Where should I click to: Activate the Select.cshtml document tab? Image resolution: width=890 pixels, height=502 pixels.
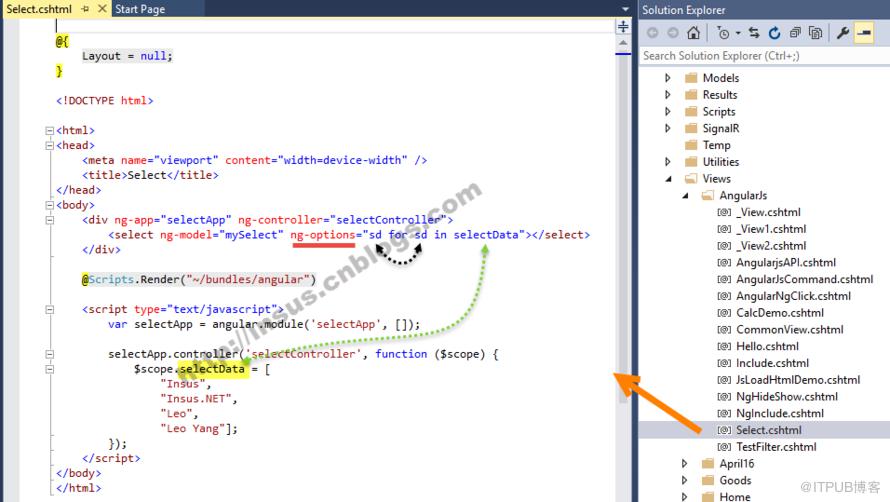tap(39, 9)
